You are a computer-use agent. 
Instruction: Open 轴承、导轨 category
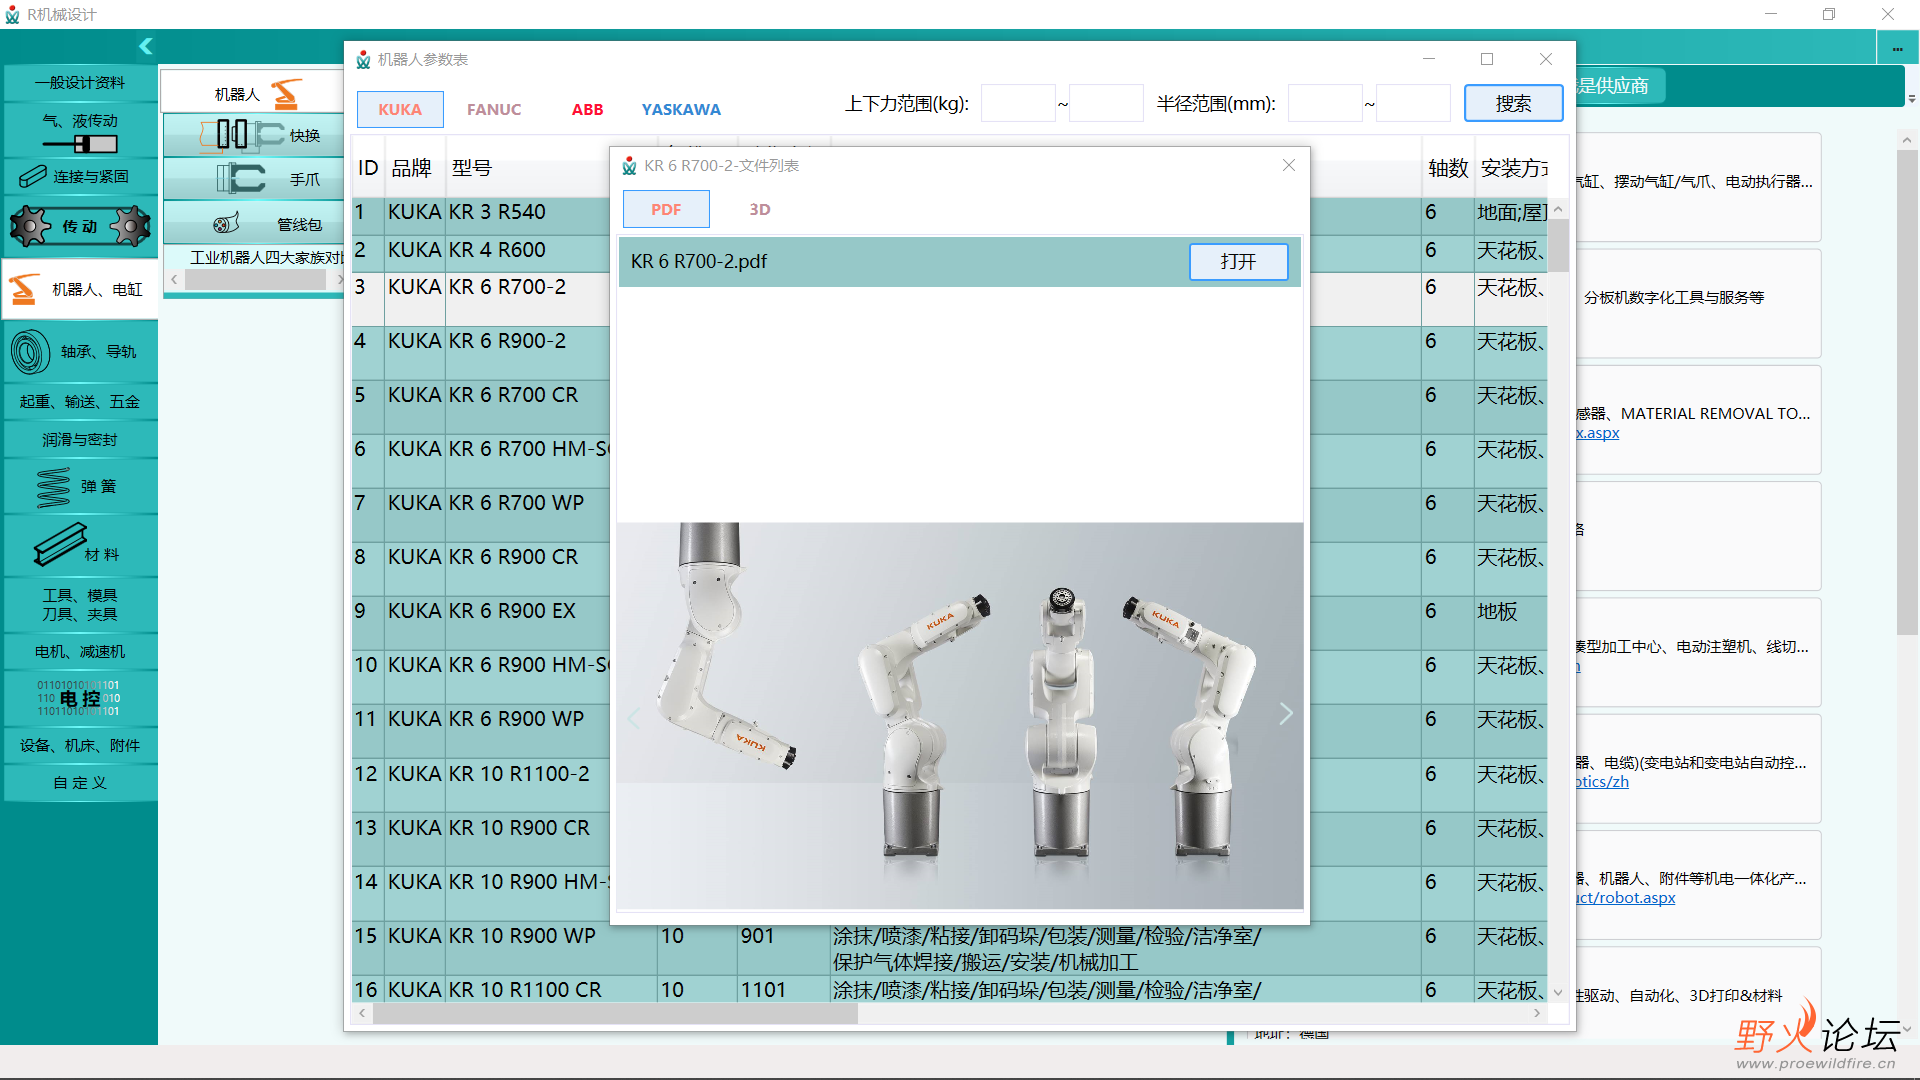pyautogui.click(x=80, y=352)
